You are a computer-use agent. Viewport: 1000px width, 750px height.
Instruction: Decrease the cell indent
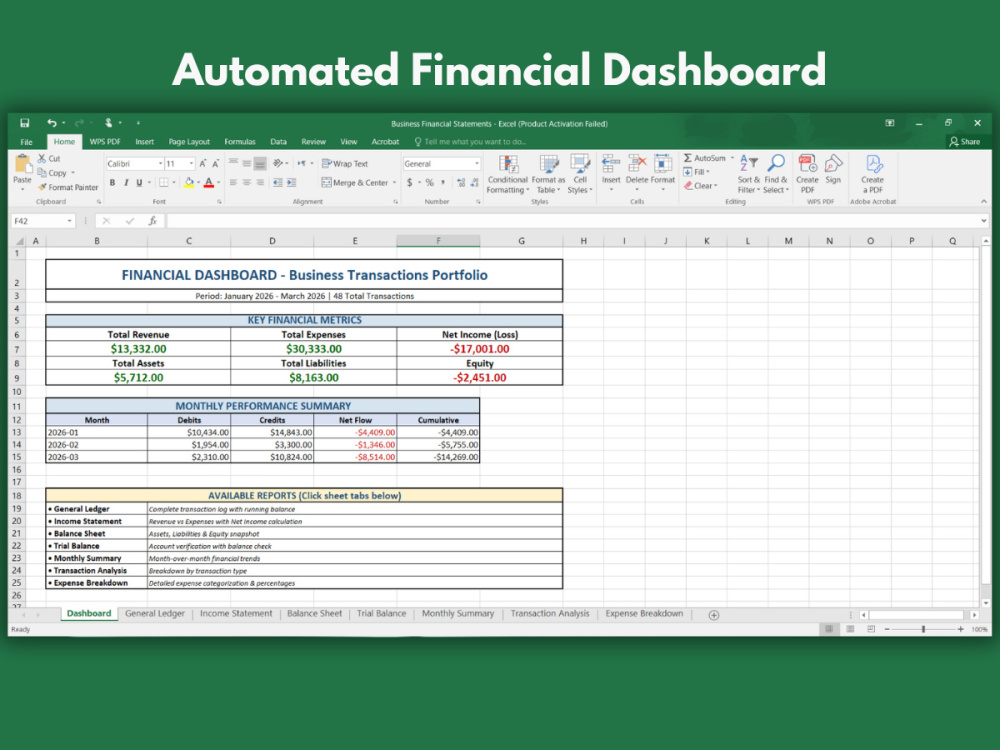pyautogui.click(x=278, y=183)
